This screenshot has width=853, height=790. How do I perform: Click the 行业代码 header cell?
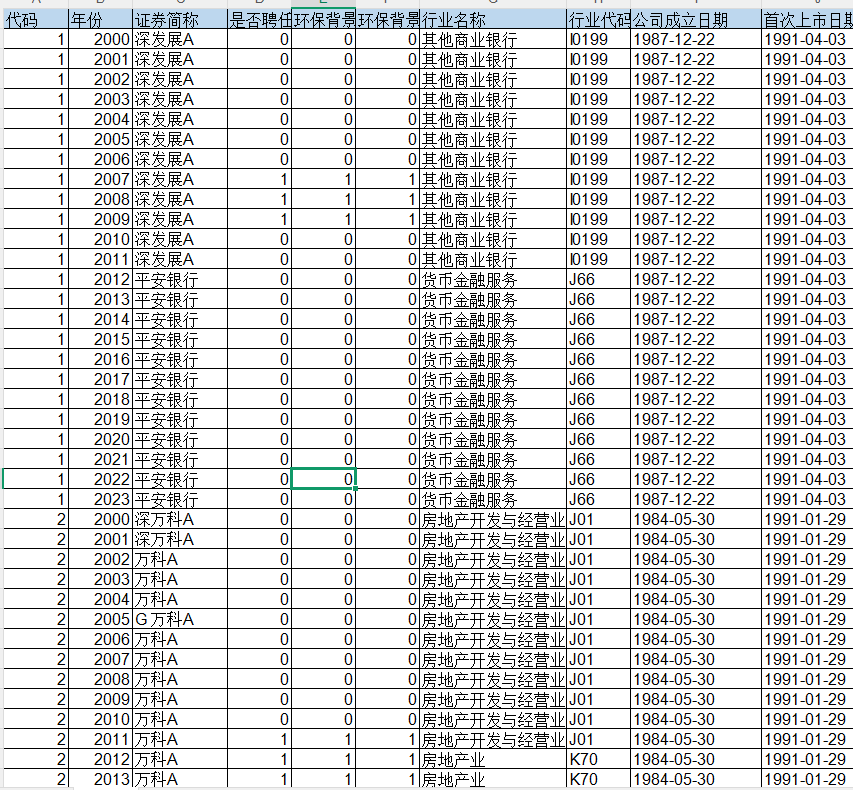tap(598, 20)
